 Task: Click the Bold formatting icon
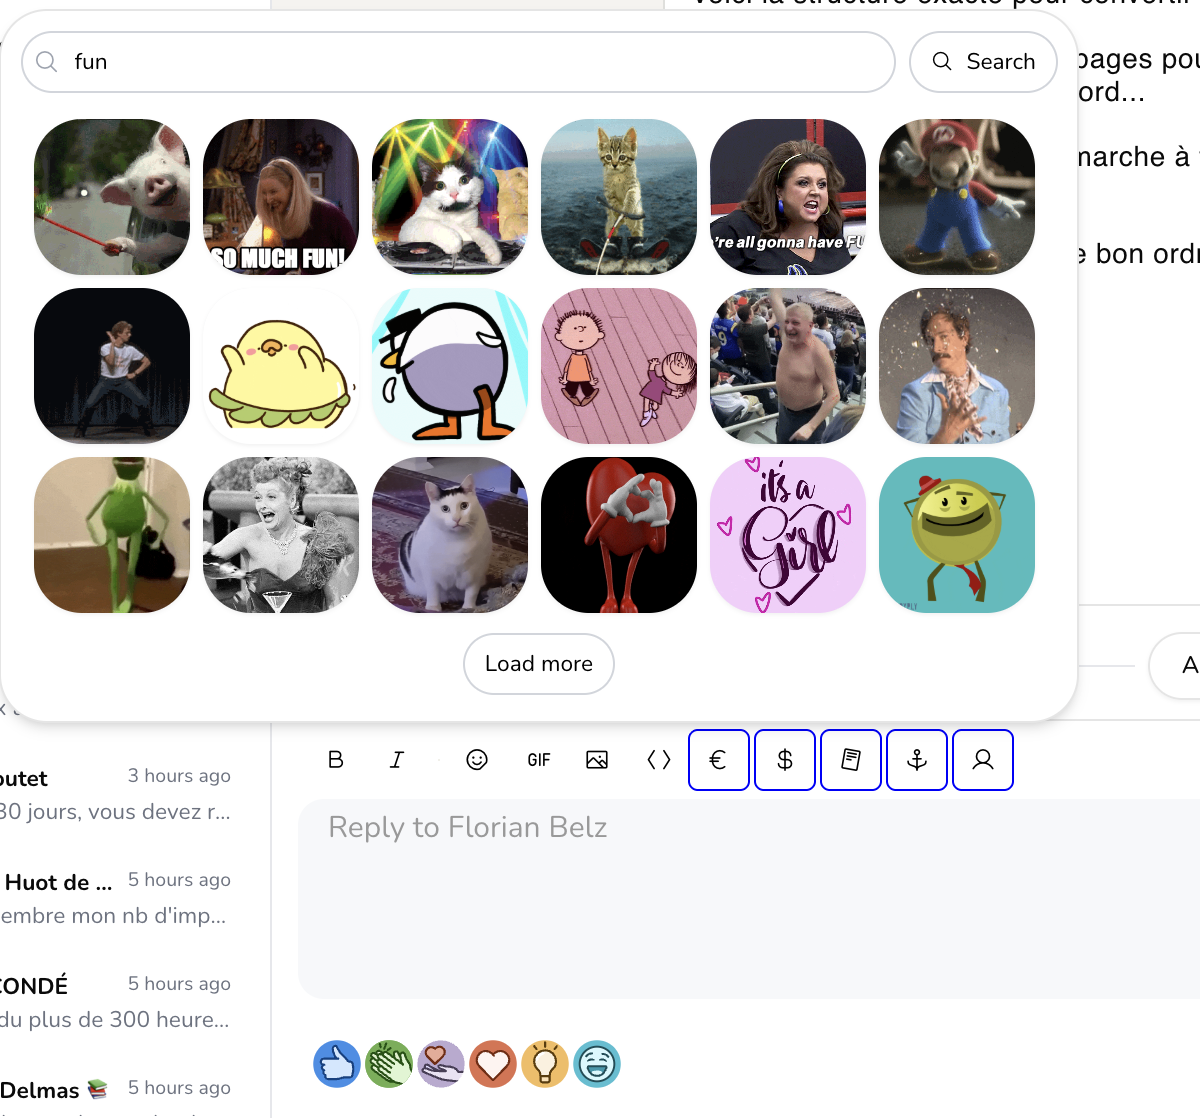coord(336,760)
